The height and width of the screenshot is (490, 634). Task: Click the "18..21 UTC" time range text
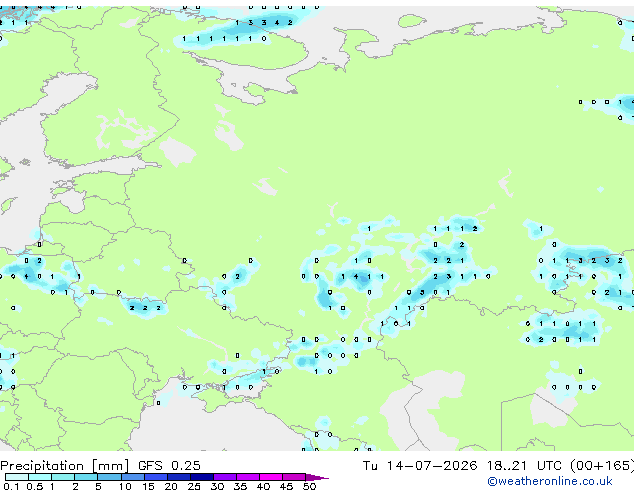[x=524, y=466]
